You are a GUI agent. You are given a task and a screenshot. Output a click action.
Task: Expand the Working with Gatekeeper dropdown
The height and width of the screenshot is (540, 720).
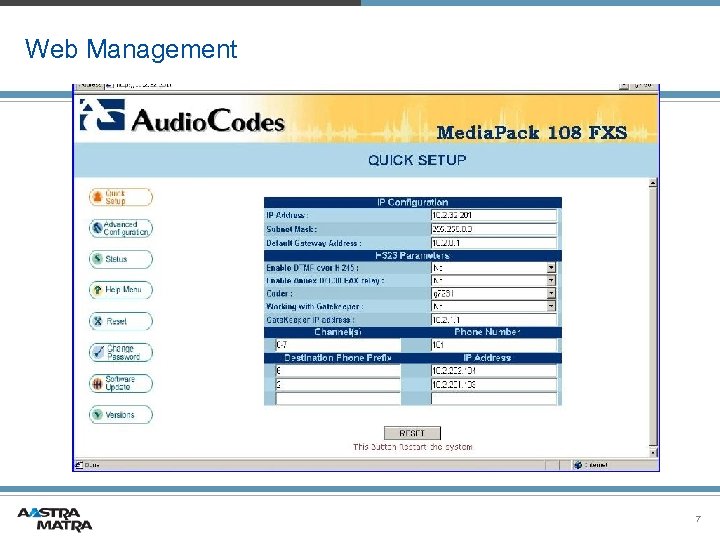point(551,306)
